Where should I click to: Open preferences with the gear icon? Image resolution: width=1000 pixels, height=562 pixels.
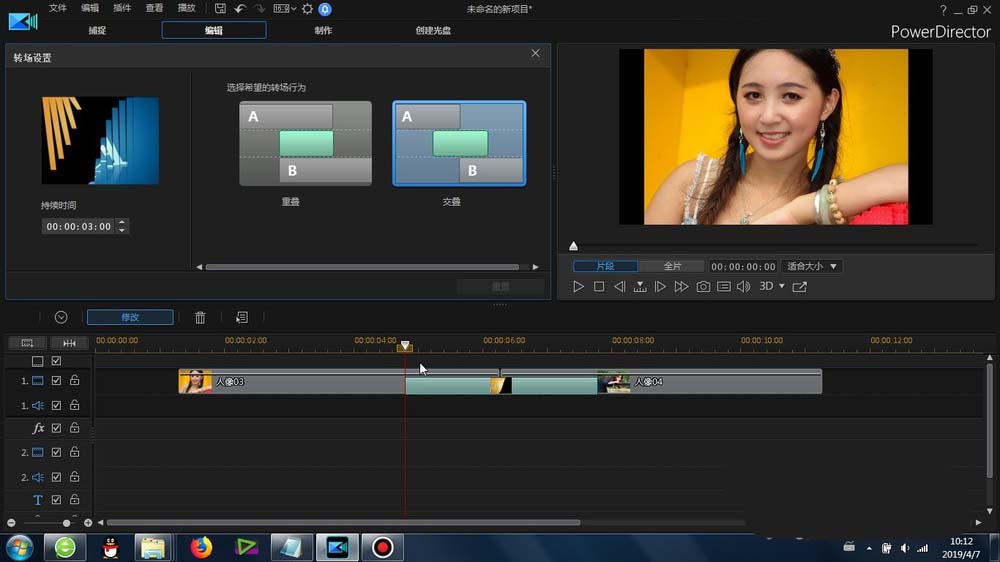coord(307,9)
